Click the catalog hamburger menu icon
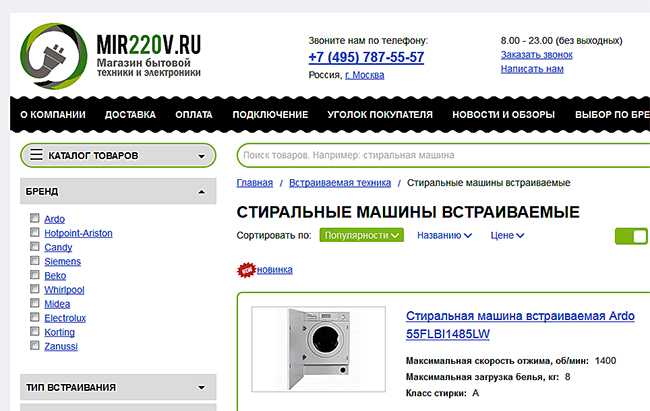 36,155
